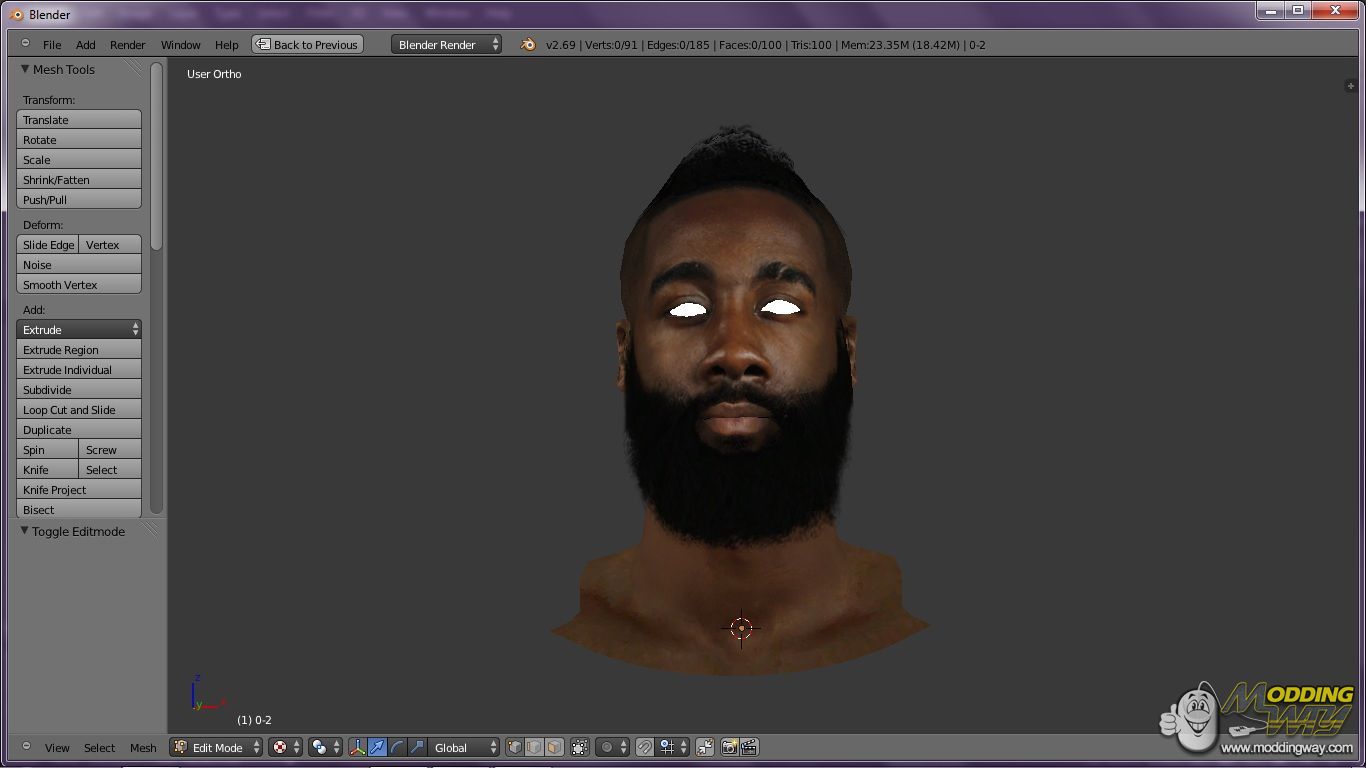Open the Global orientation dropdown

464,747
